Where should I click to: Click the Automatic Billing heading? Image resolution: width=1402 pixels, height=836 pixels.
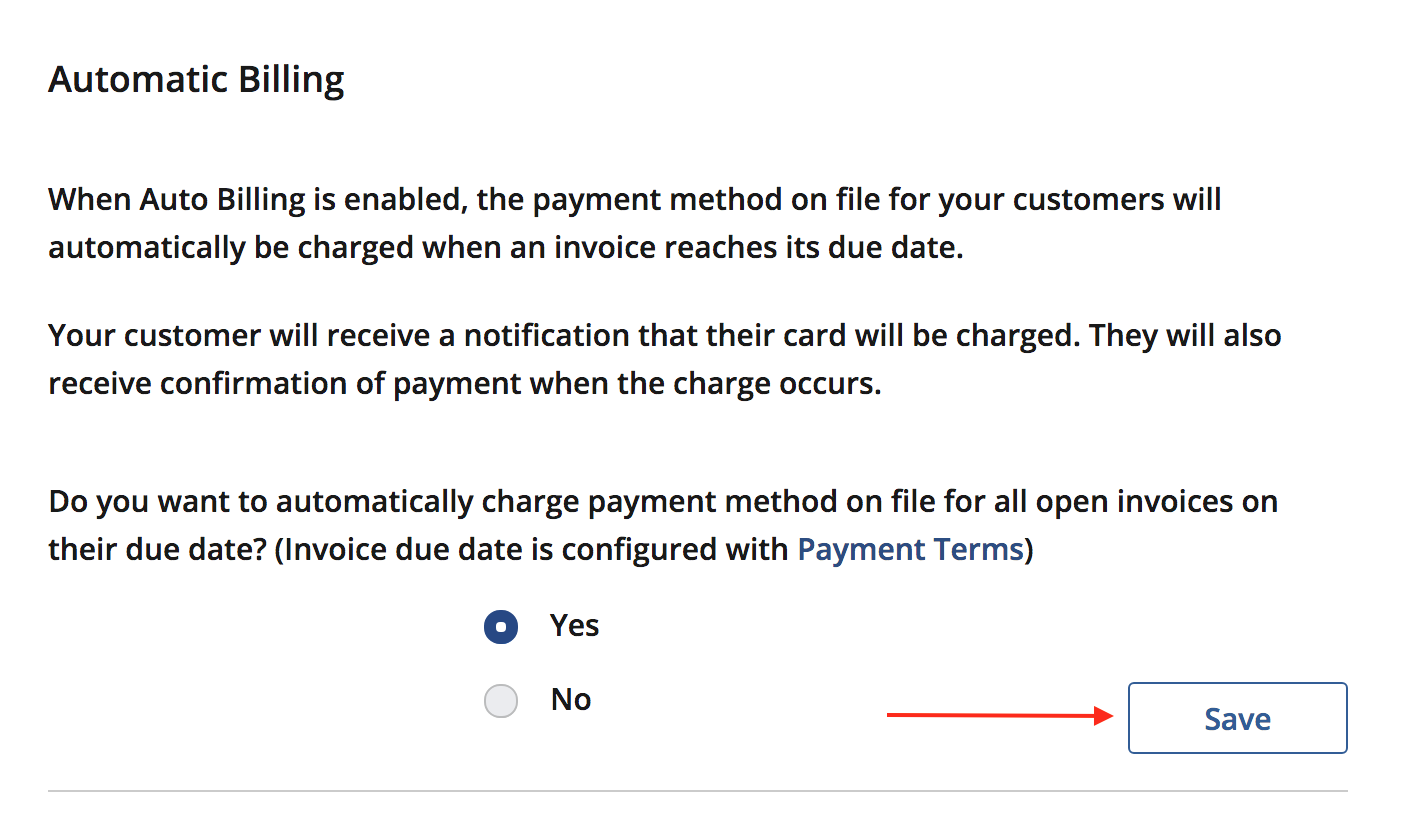coord(196,79)
